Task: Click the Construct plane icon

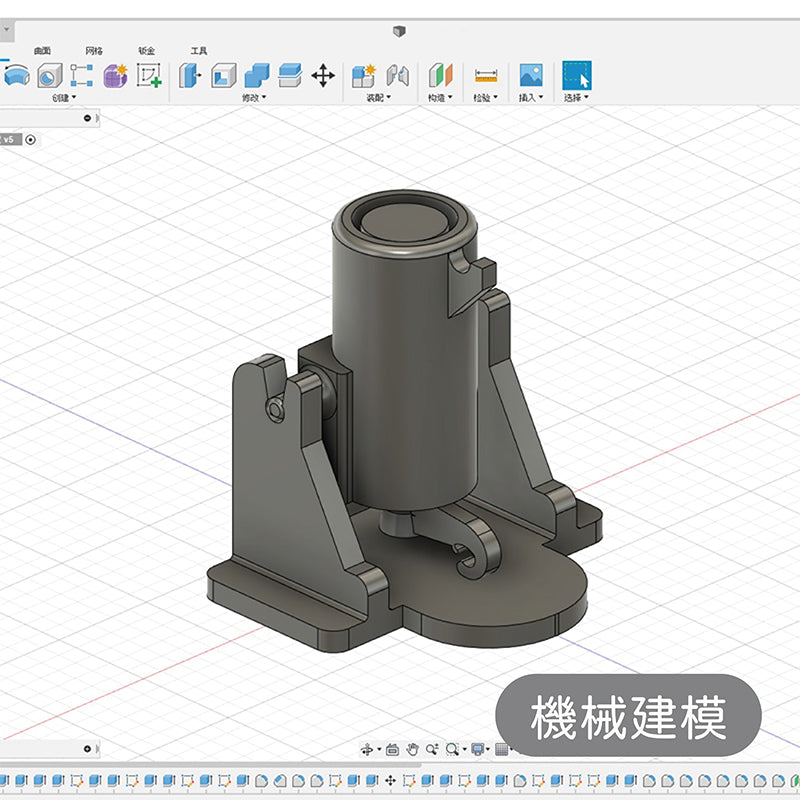Action: [x=440, y=76]
